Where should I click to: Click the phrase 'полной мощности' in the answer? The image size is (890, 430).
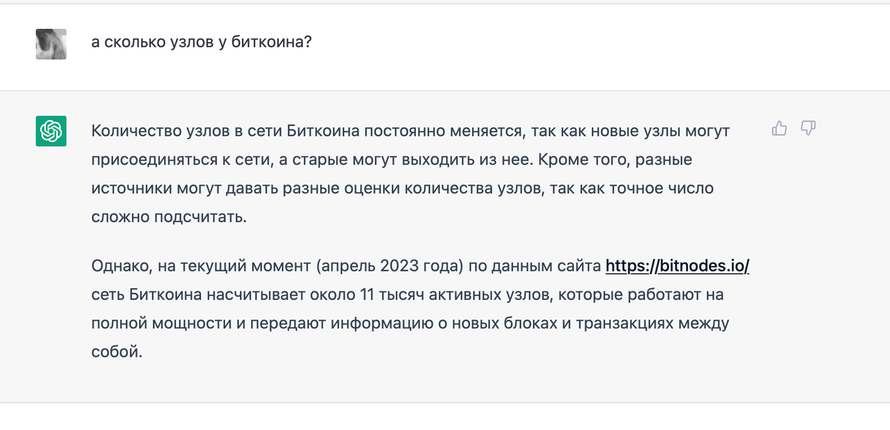click(157, 323)
